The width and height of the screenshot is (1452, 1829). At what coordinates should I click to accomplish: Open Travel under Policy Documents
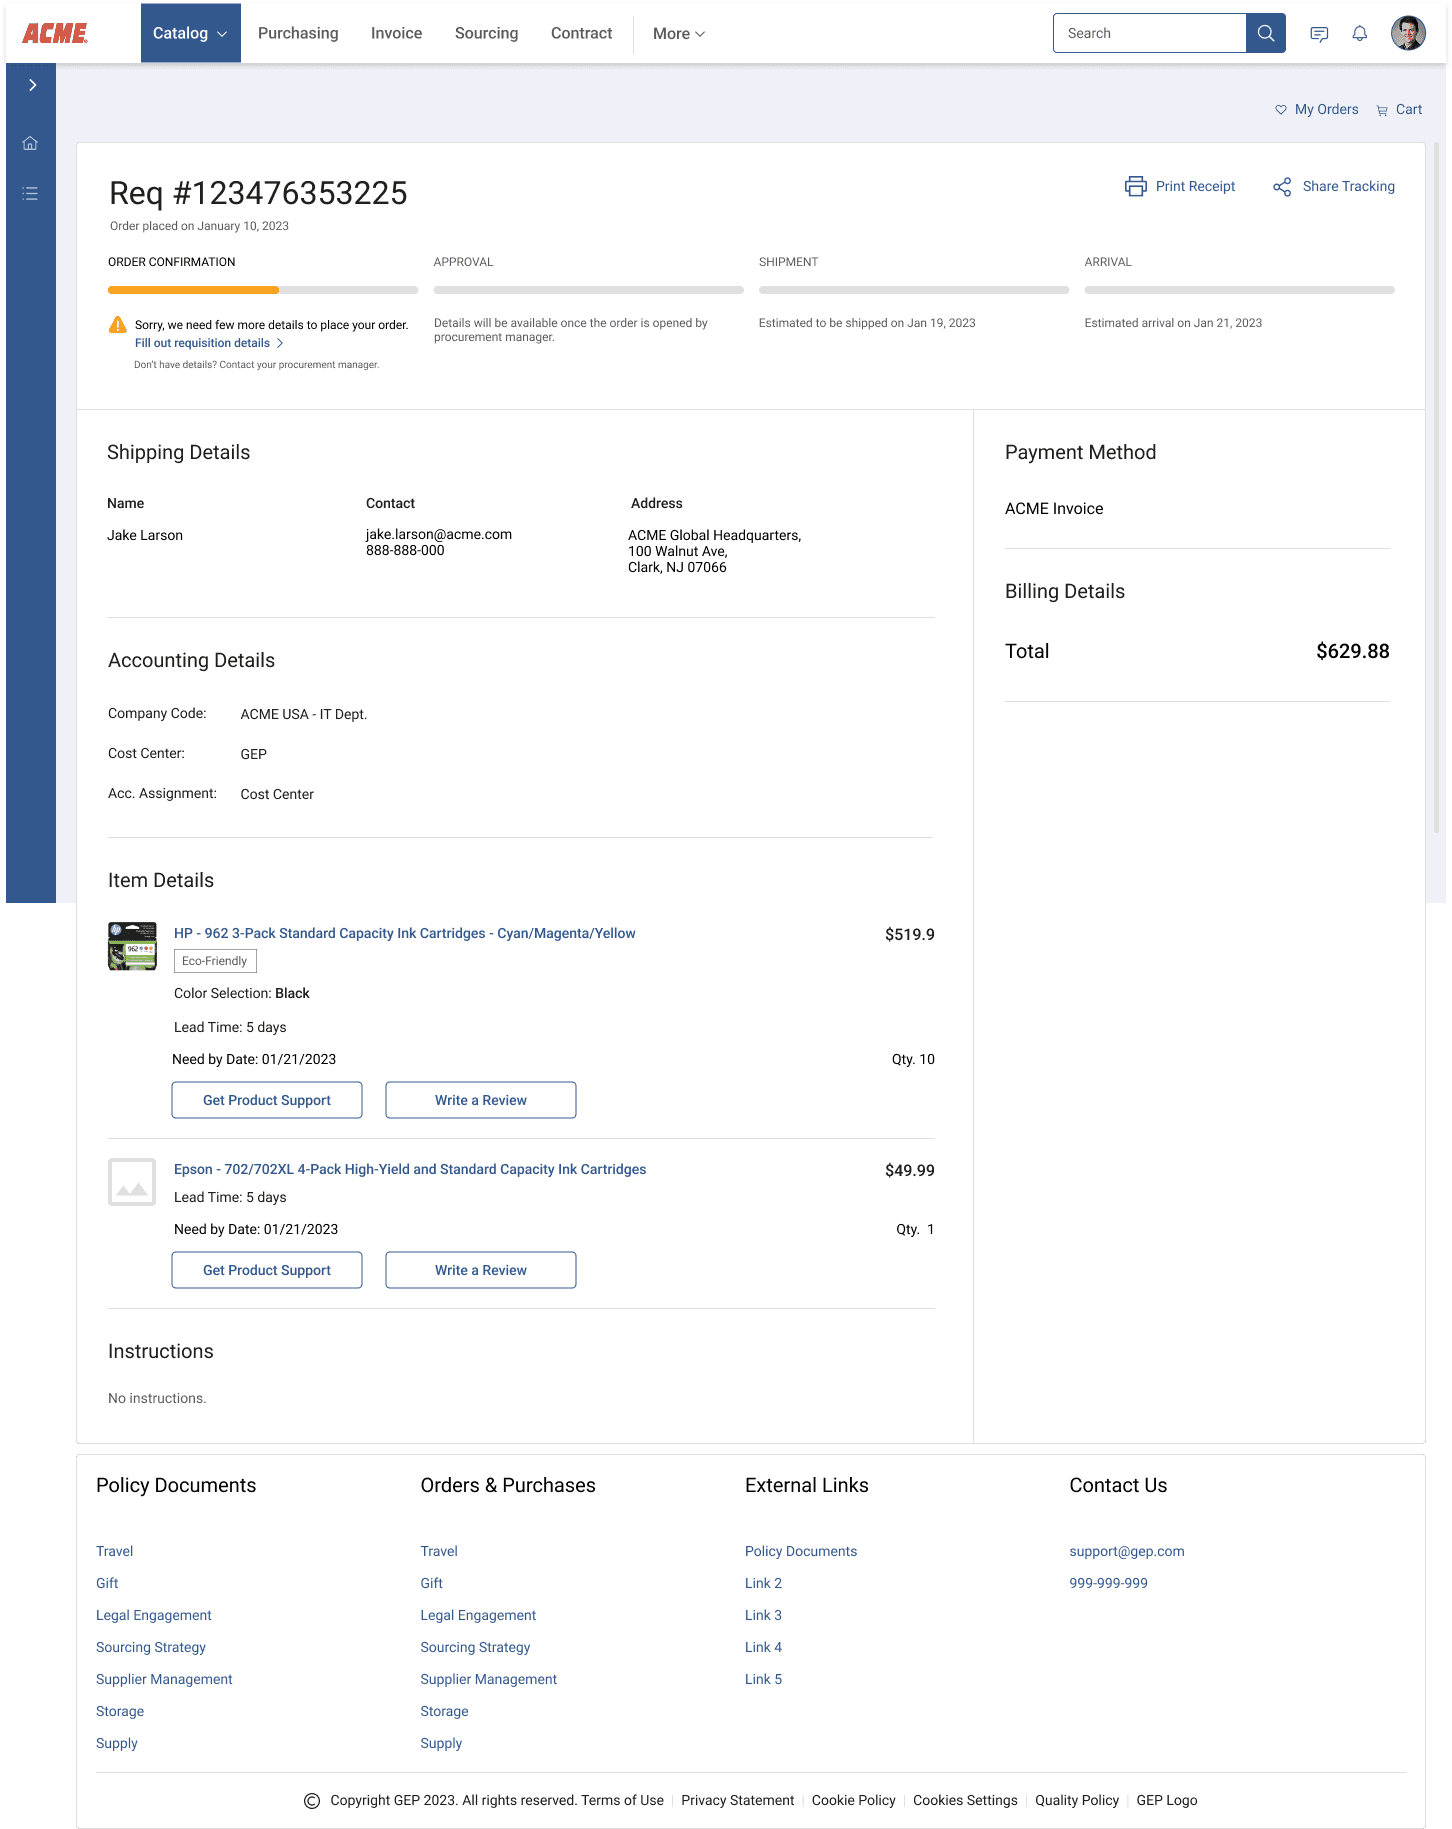[x=114, y=1551]
